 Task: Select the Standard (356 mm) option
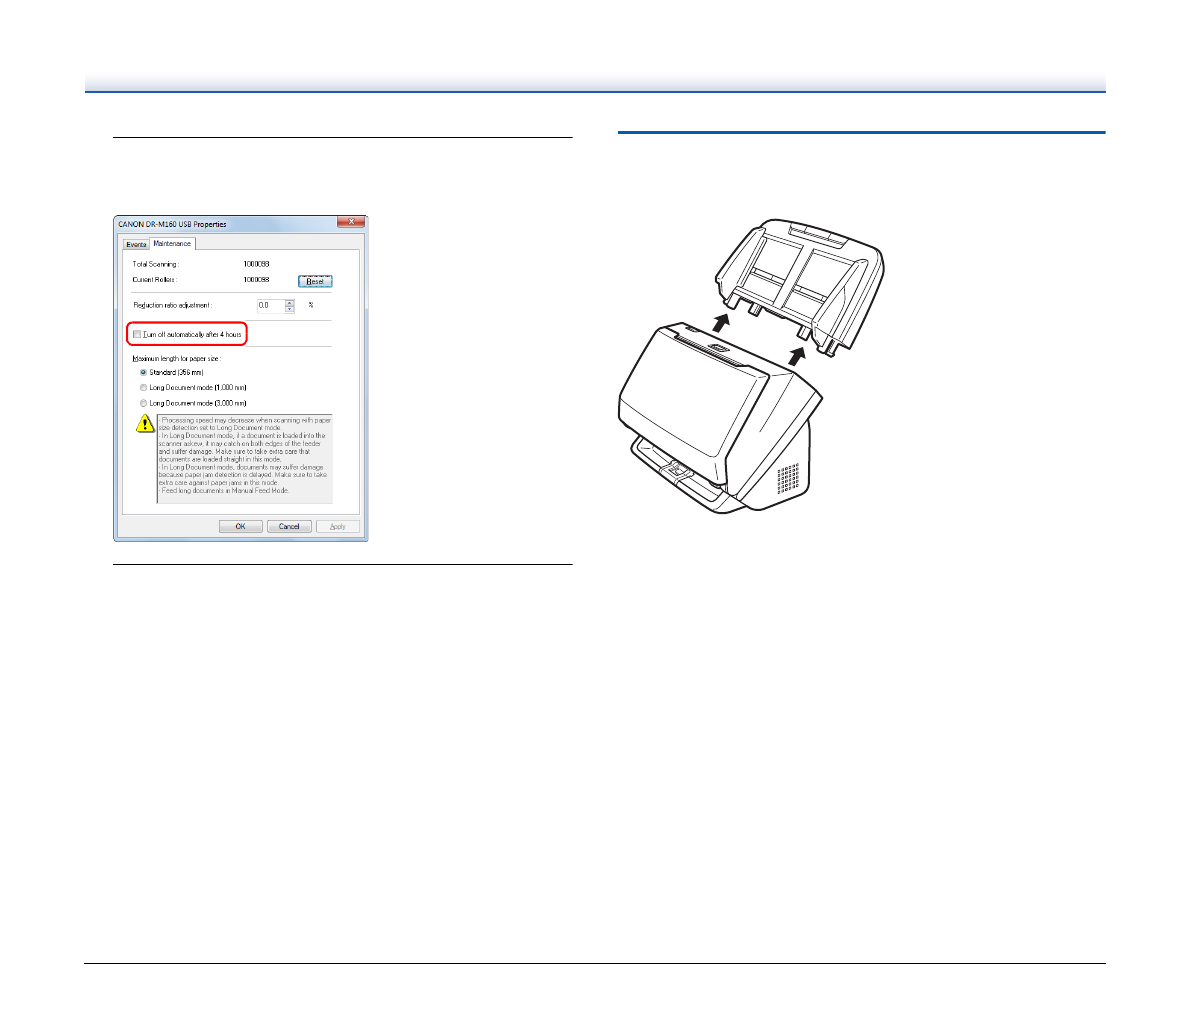(x=143, y=371)
